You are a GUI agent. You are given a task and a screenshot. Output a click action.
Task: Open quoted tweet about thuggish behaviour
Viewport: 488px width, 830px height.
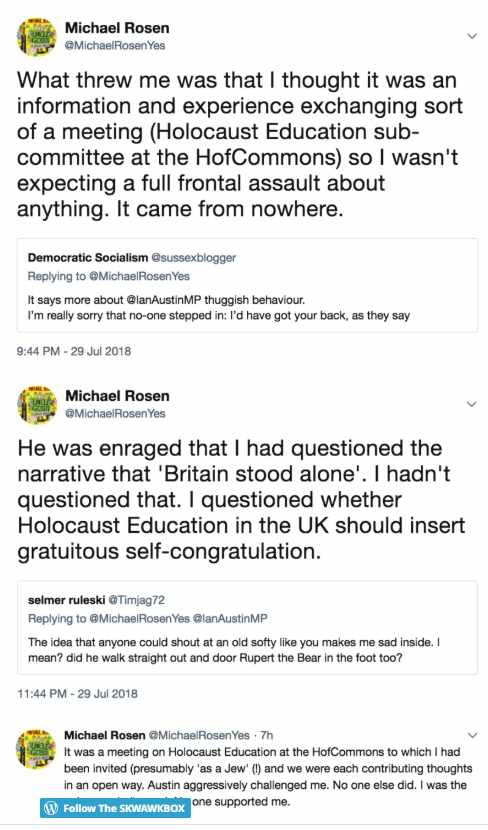[x=247, y=288]
